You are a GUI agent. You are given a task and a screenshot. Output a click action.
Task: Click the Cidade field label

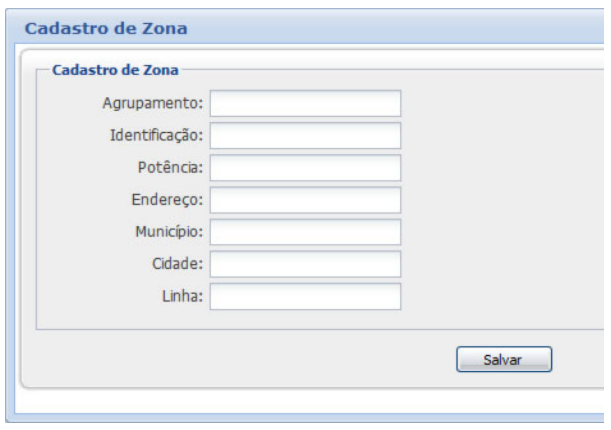pos(178,264)
